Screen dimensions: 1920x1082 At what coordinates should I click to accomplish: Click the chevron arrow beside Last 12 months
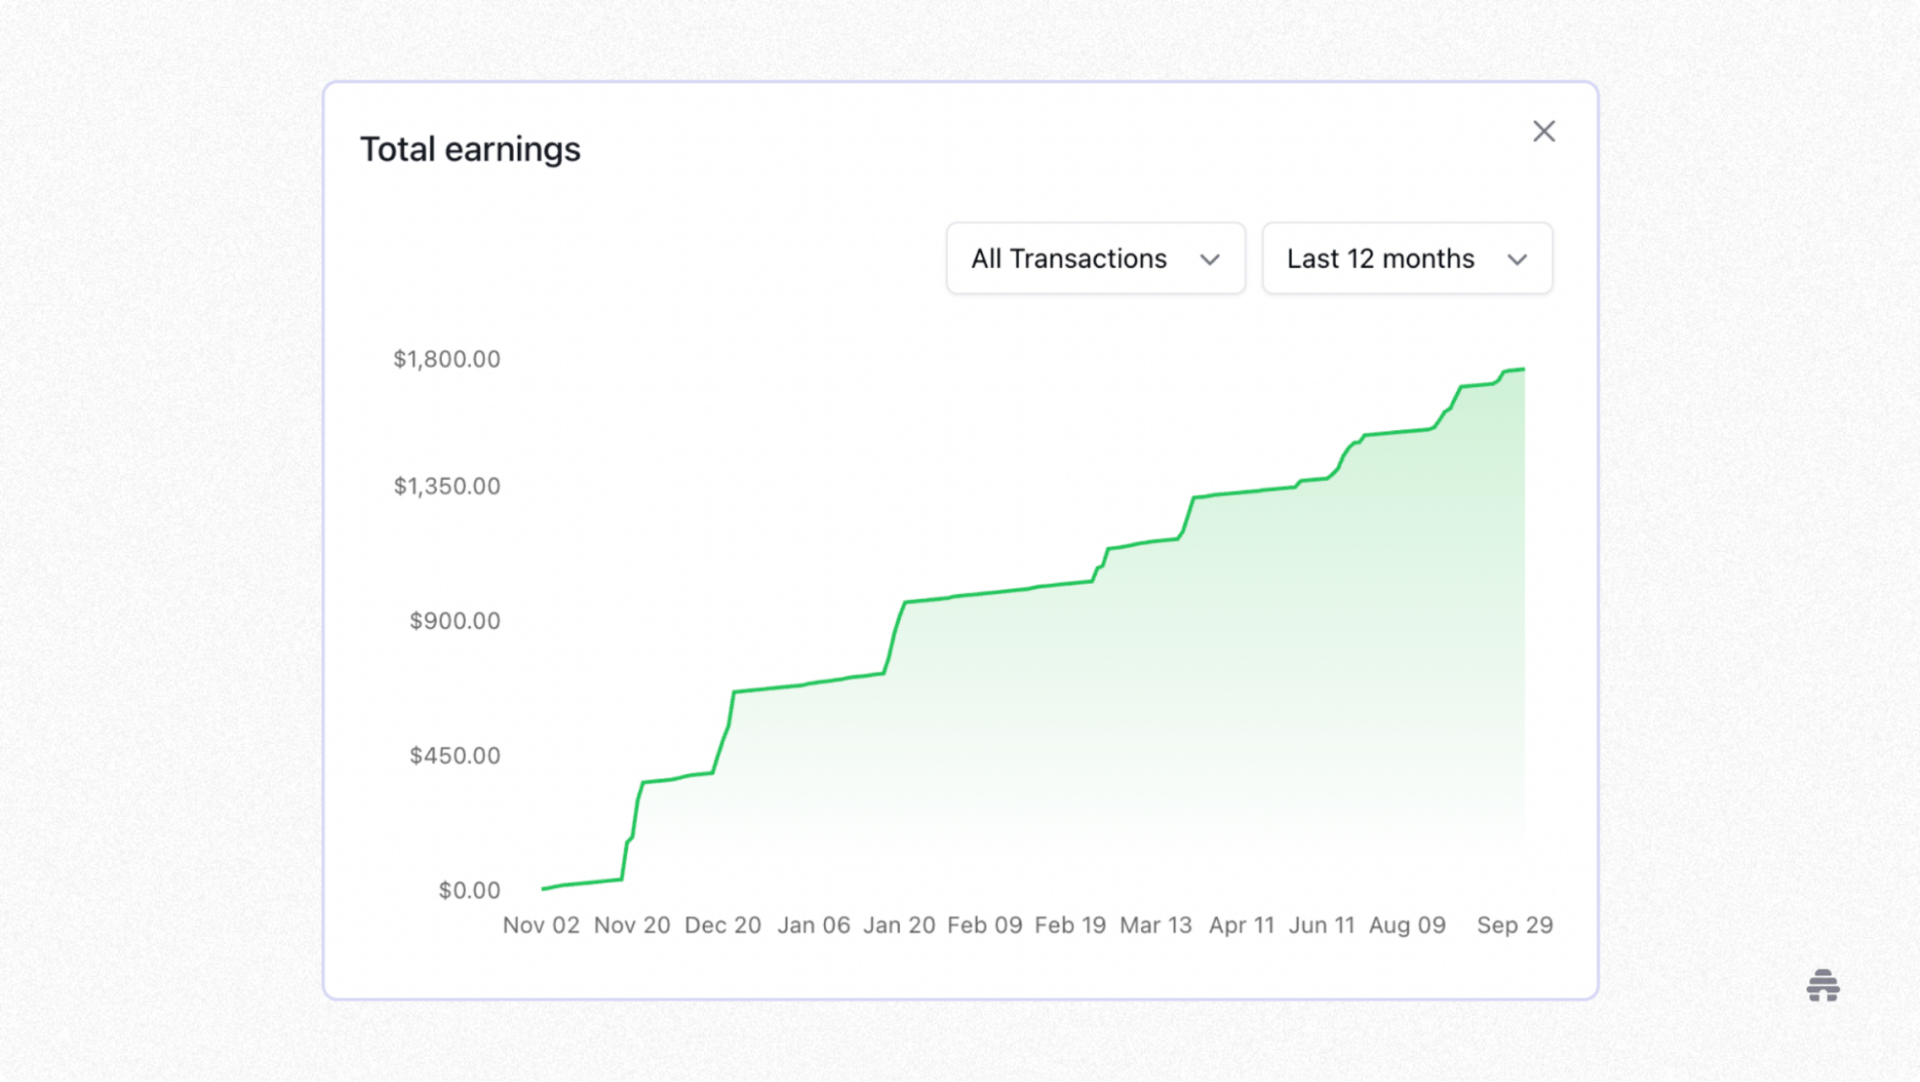[x=1516, y=260]
